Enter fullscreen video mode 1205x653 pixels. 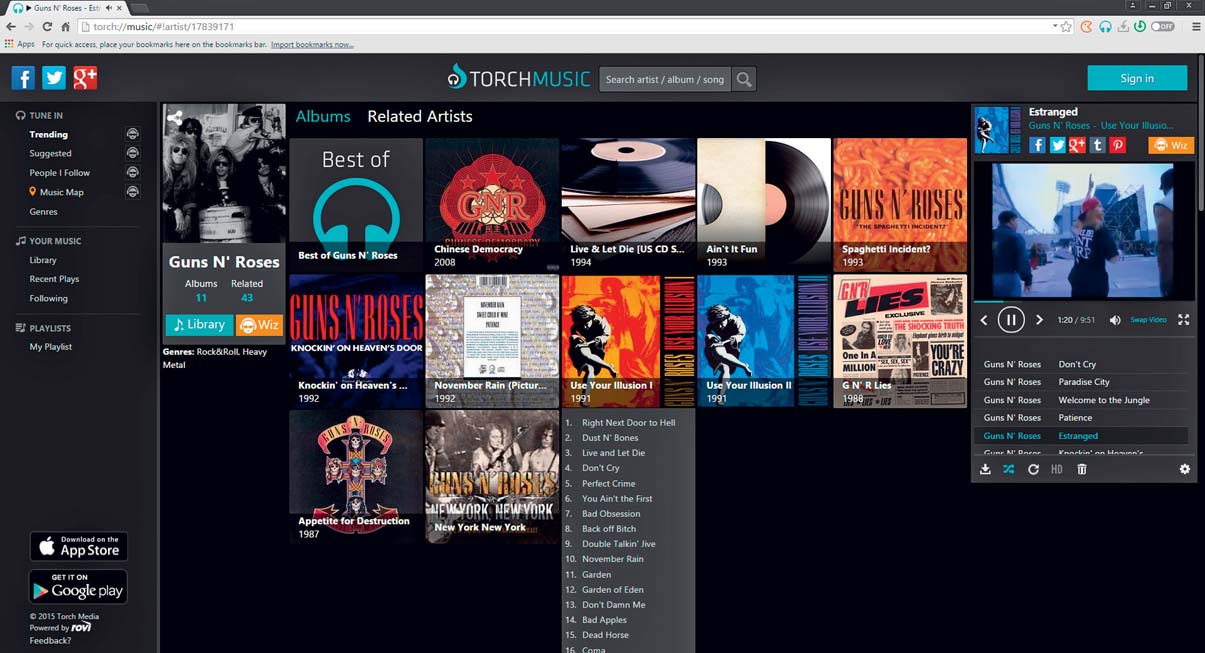click(x=1184, y=320)
